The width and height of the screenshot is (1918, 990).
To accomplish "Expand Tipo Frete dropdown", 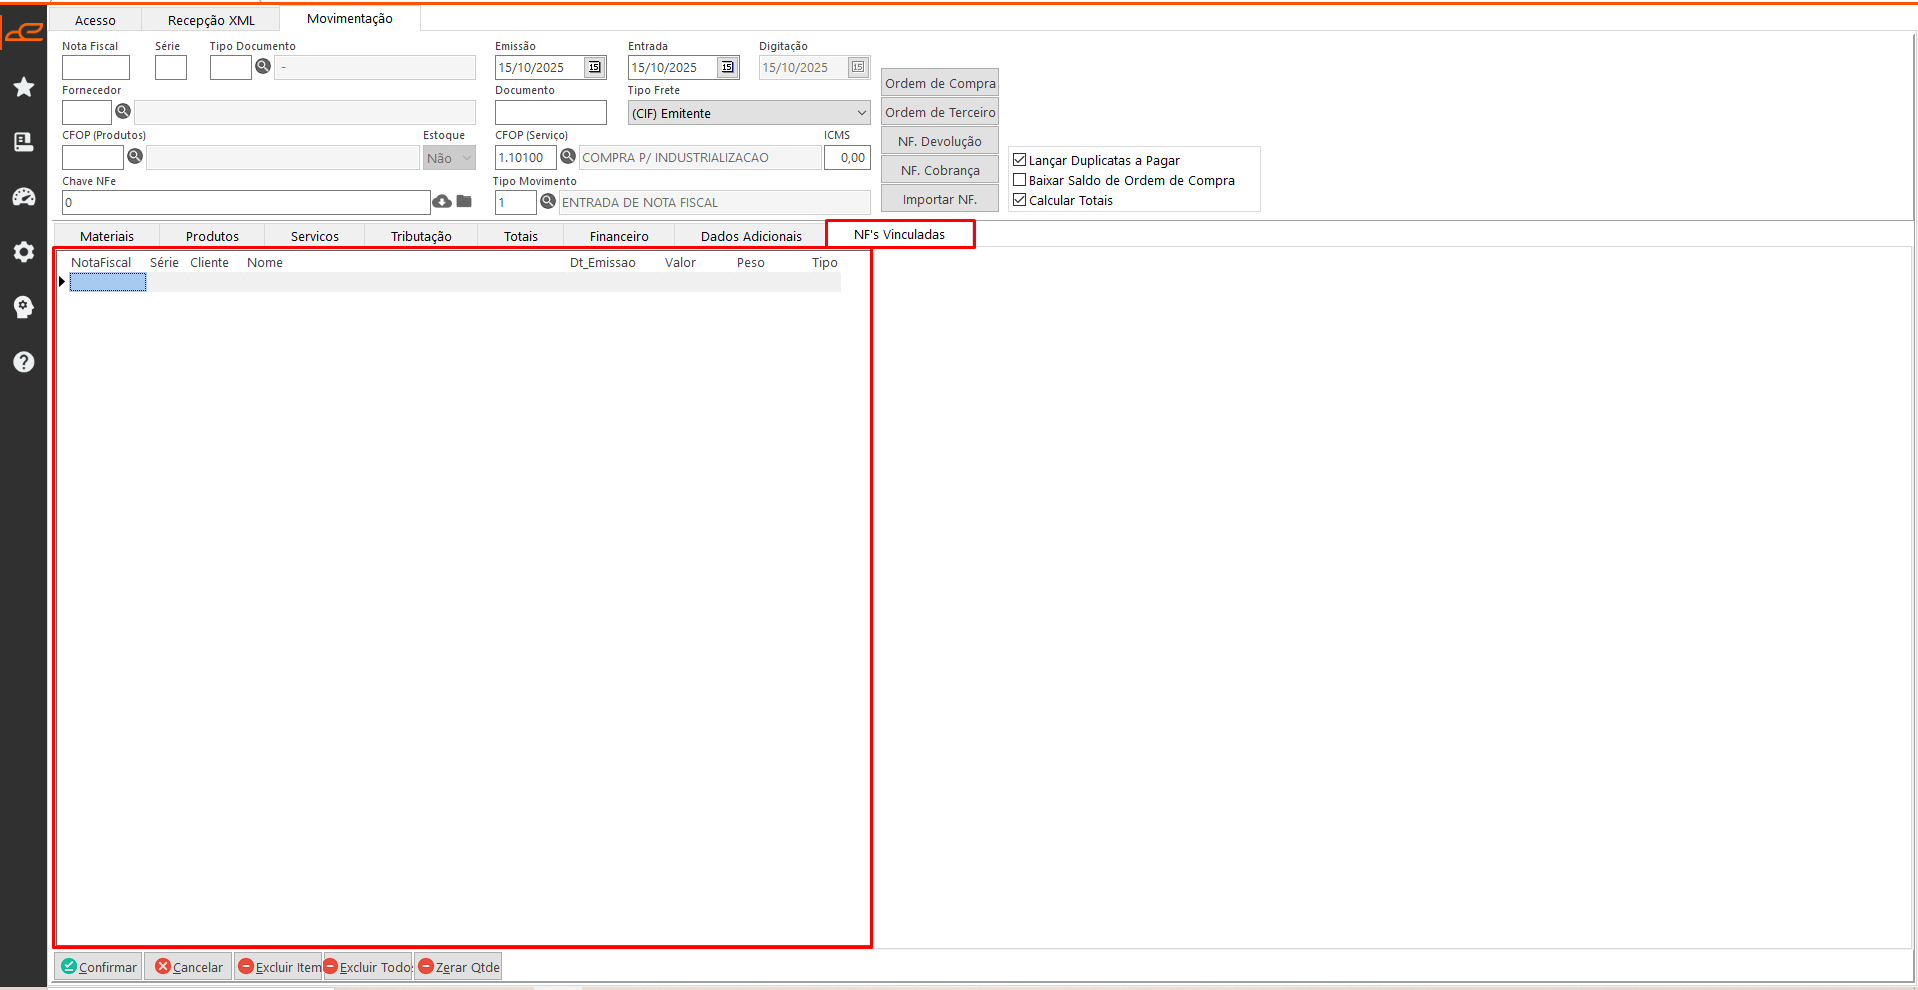I will pos(861,113).
